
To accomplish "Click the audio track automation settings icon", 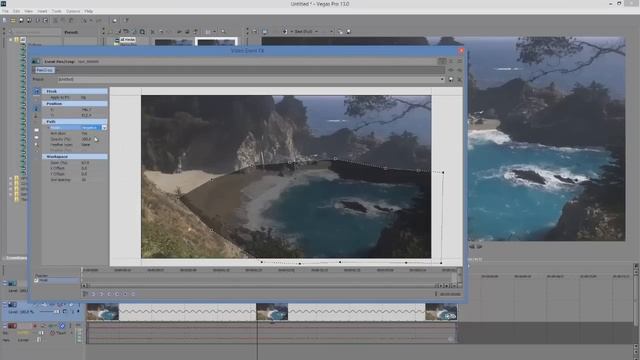I will [62, 326].
